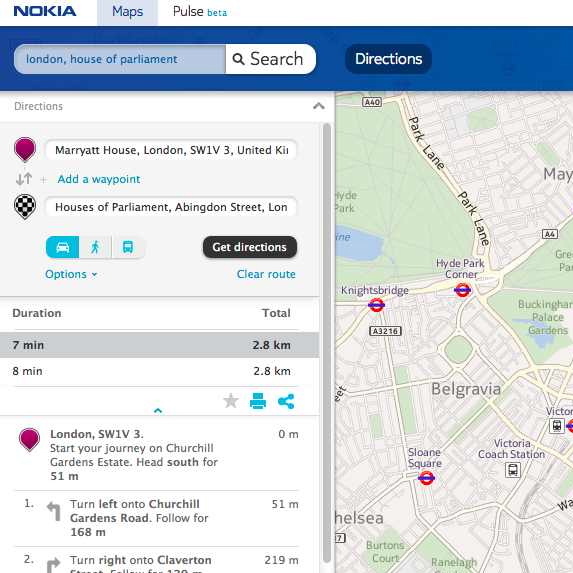Click the Nokia logo
Screen dimensions: 573x573
click(45, 11)
